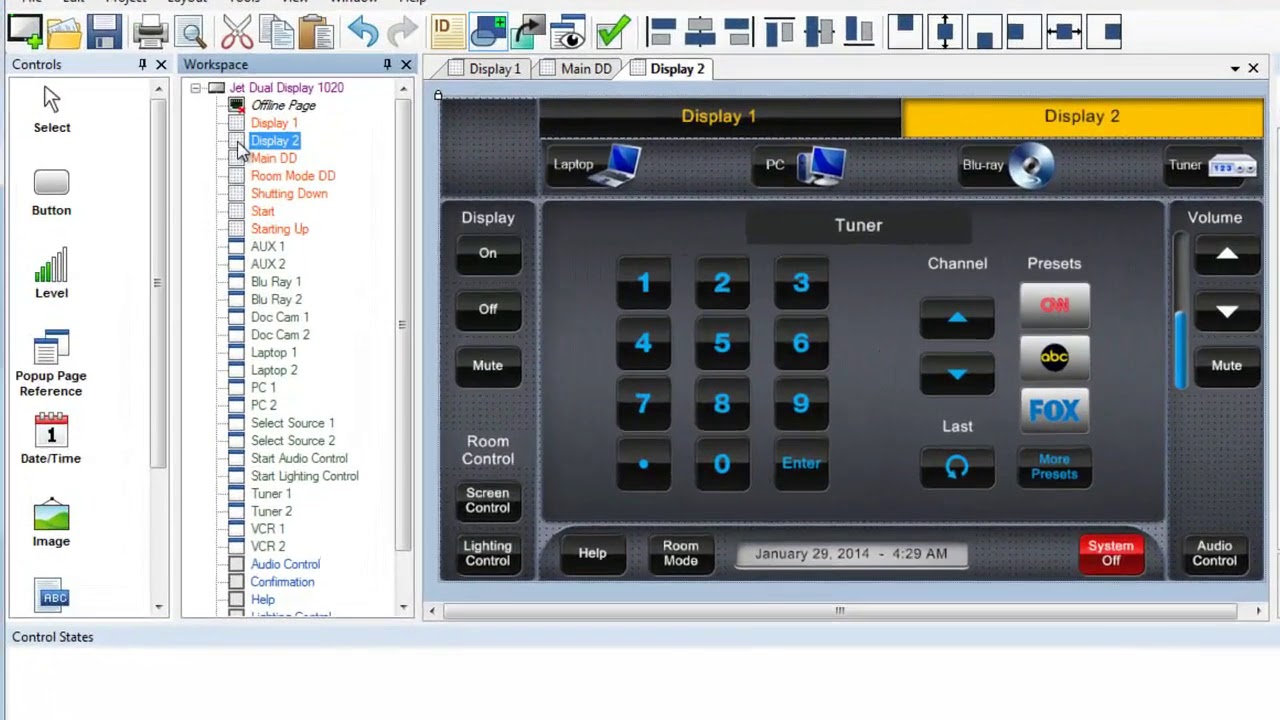Click the Display On button
The width and height of the screenshot is (1280, 720).
(x=487, y=254)
